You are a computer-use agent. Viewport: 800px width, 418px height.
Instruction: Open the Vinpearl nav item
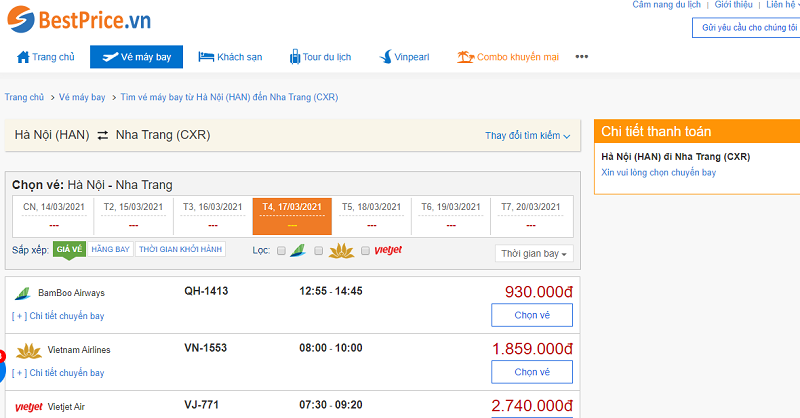click(405, 57)
